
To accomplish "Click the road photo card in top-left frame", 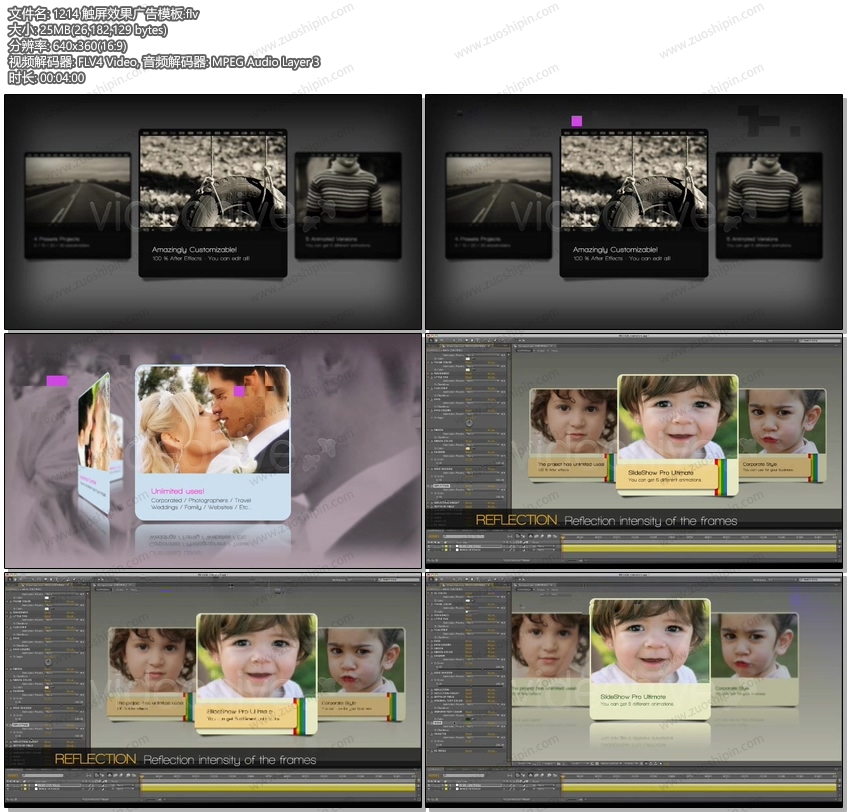I will coord(77,191).
